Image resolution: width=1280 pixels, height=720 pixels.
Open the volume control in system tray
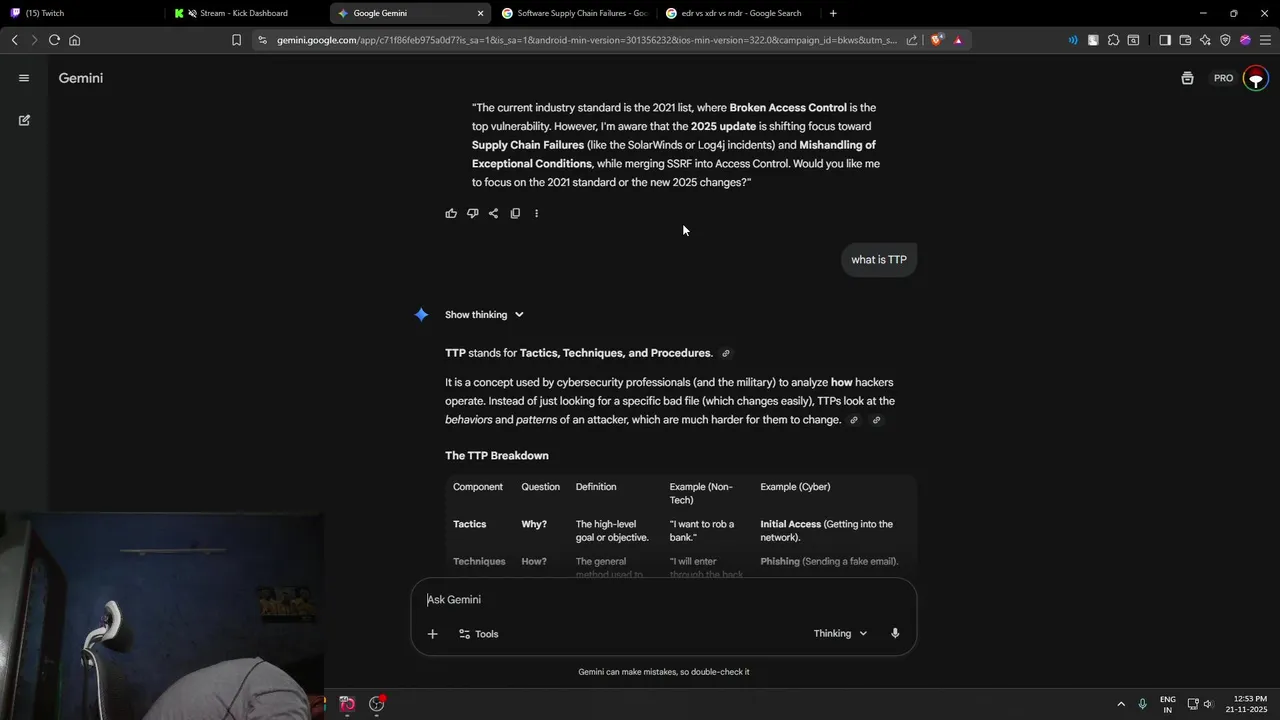1208,704
